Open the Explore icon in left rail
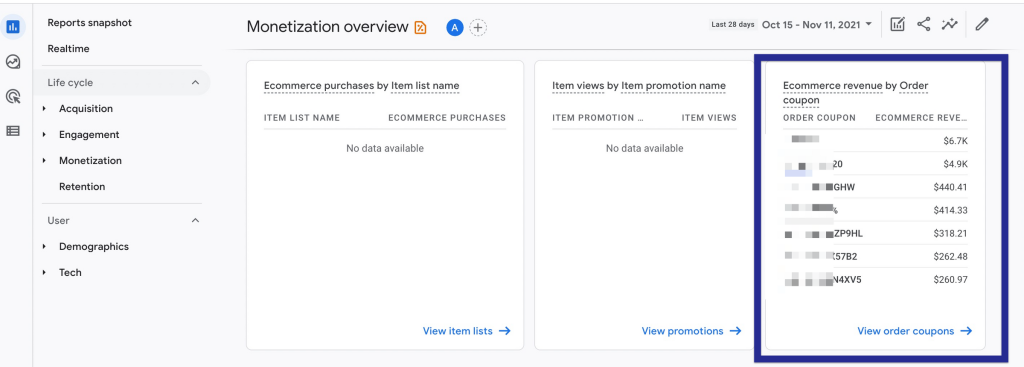 coord(13,62)
